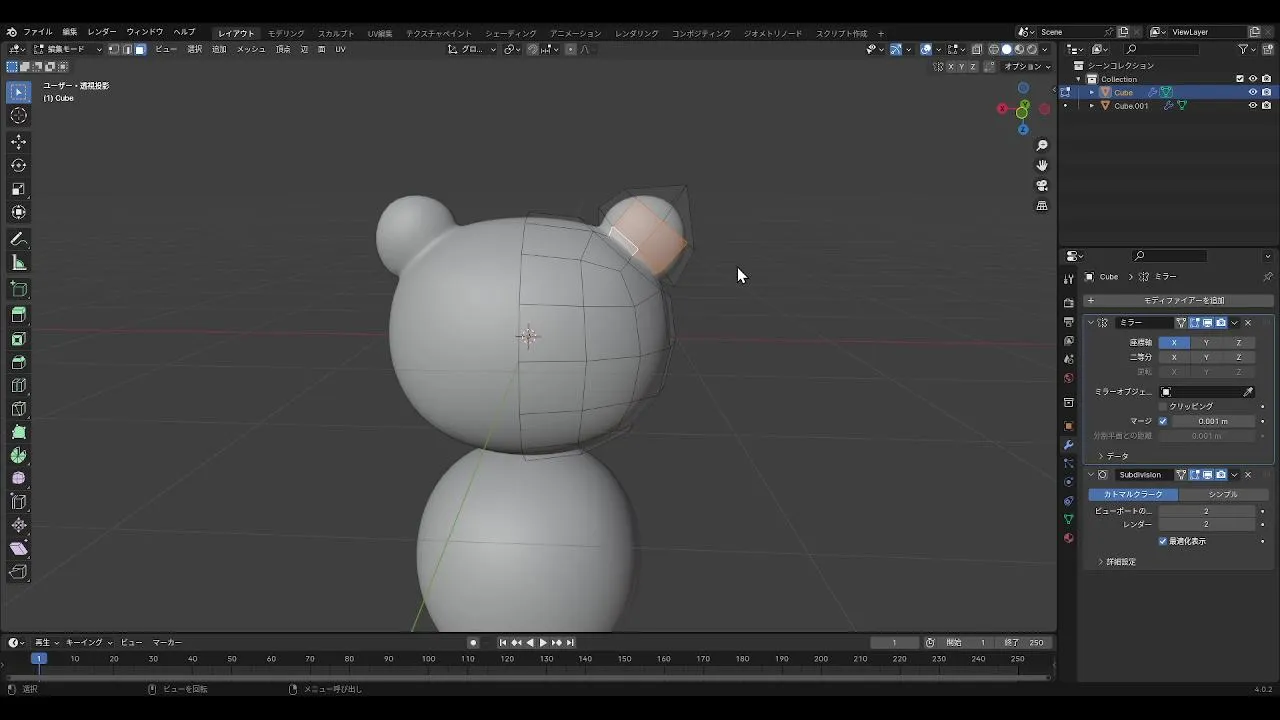Image resolution: width=1280 pixels, height=720 pixels.
Task: Toggle mirror Axis Y button
Action: tap(1206, 342)
